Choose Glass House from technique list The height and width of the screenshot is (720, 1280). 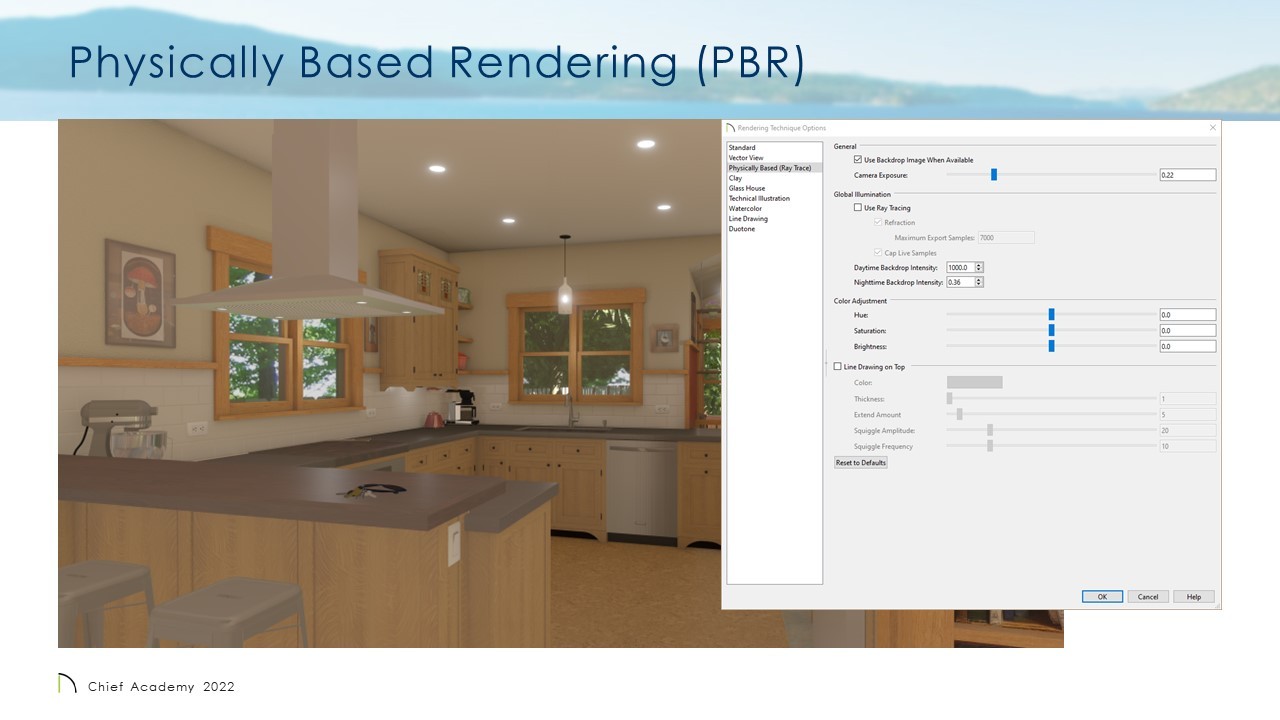tap(746, 188)
